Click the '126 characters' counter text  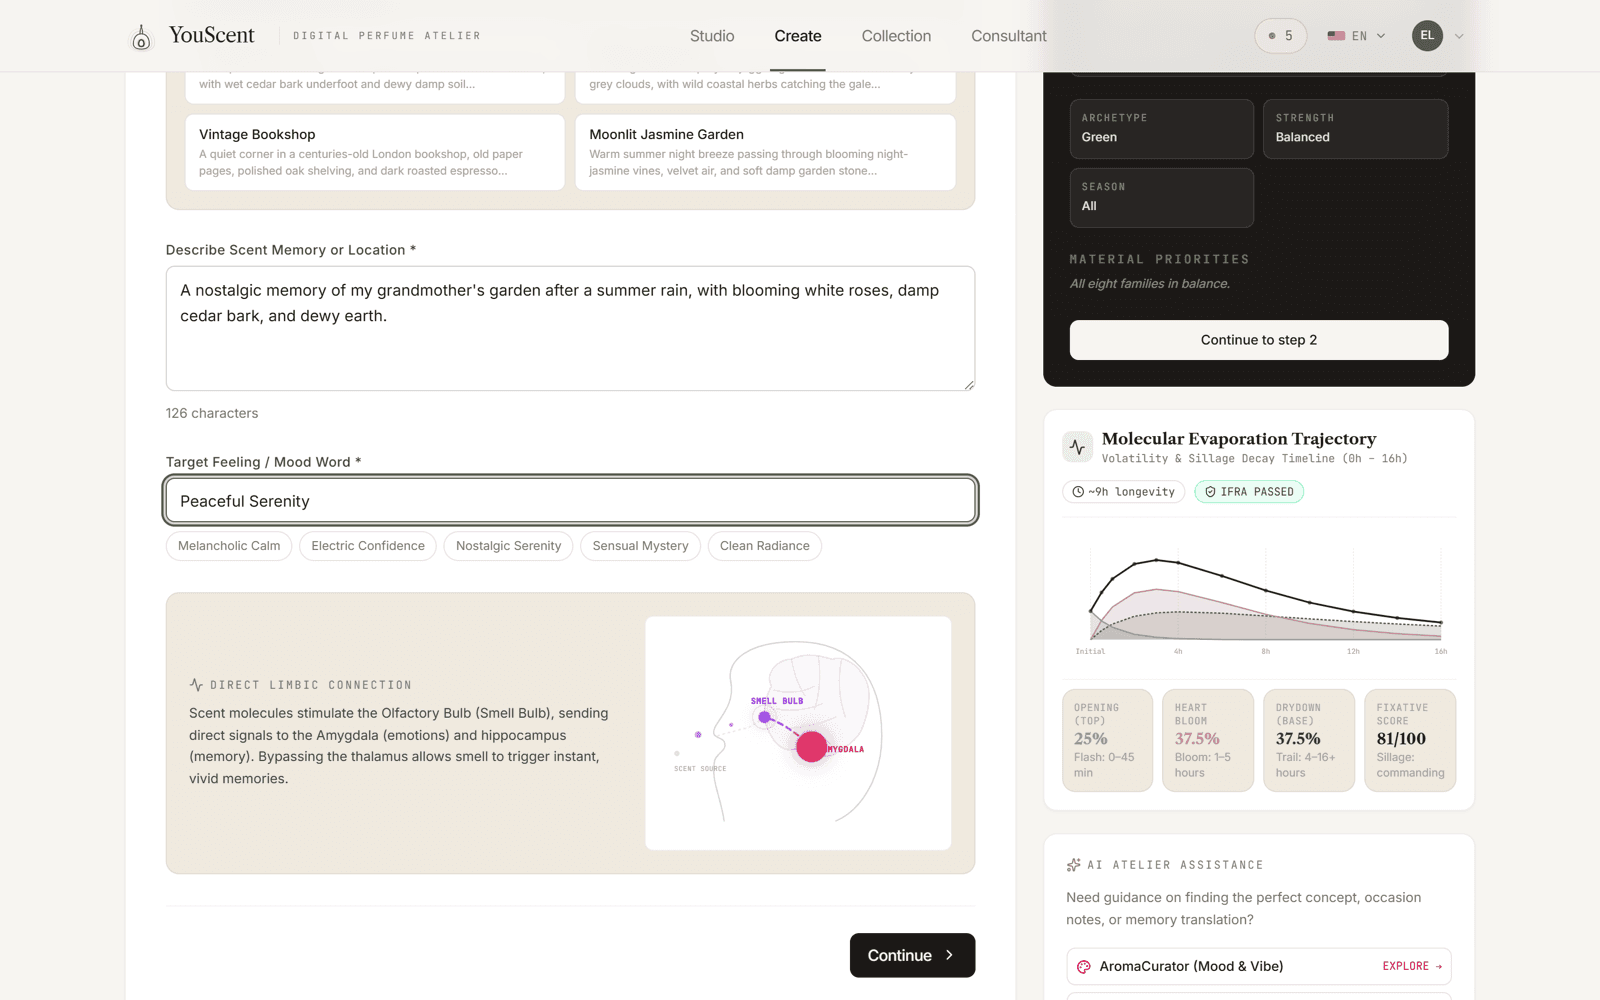(x=212, y=413)
